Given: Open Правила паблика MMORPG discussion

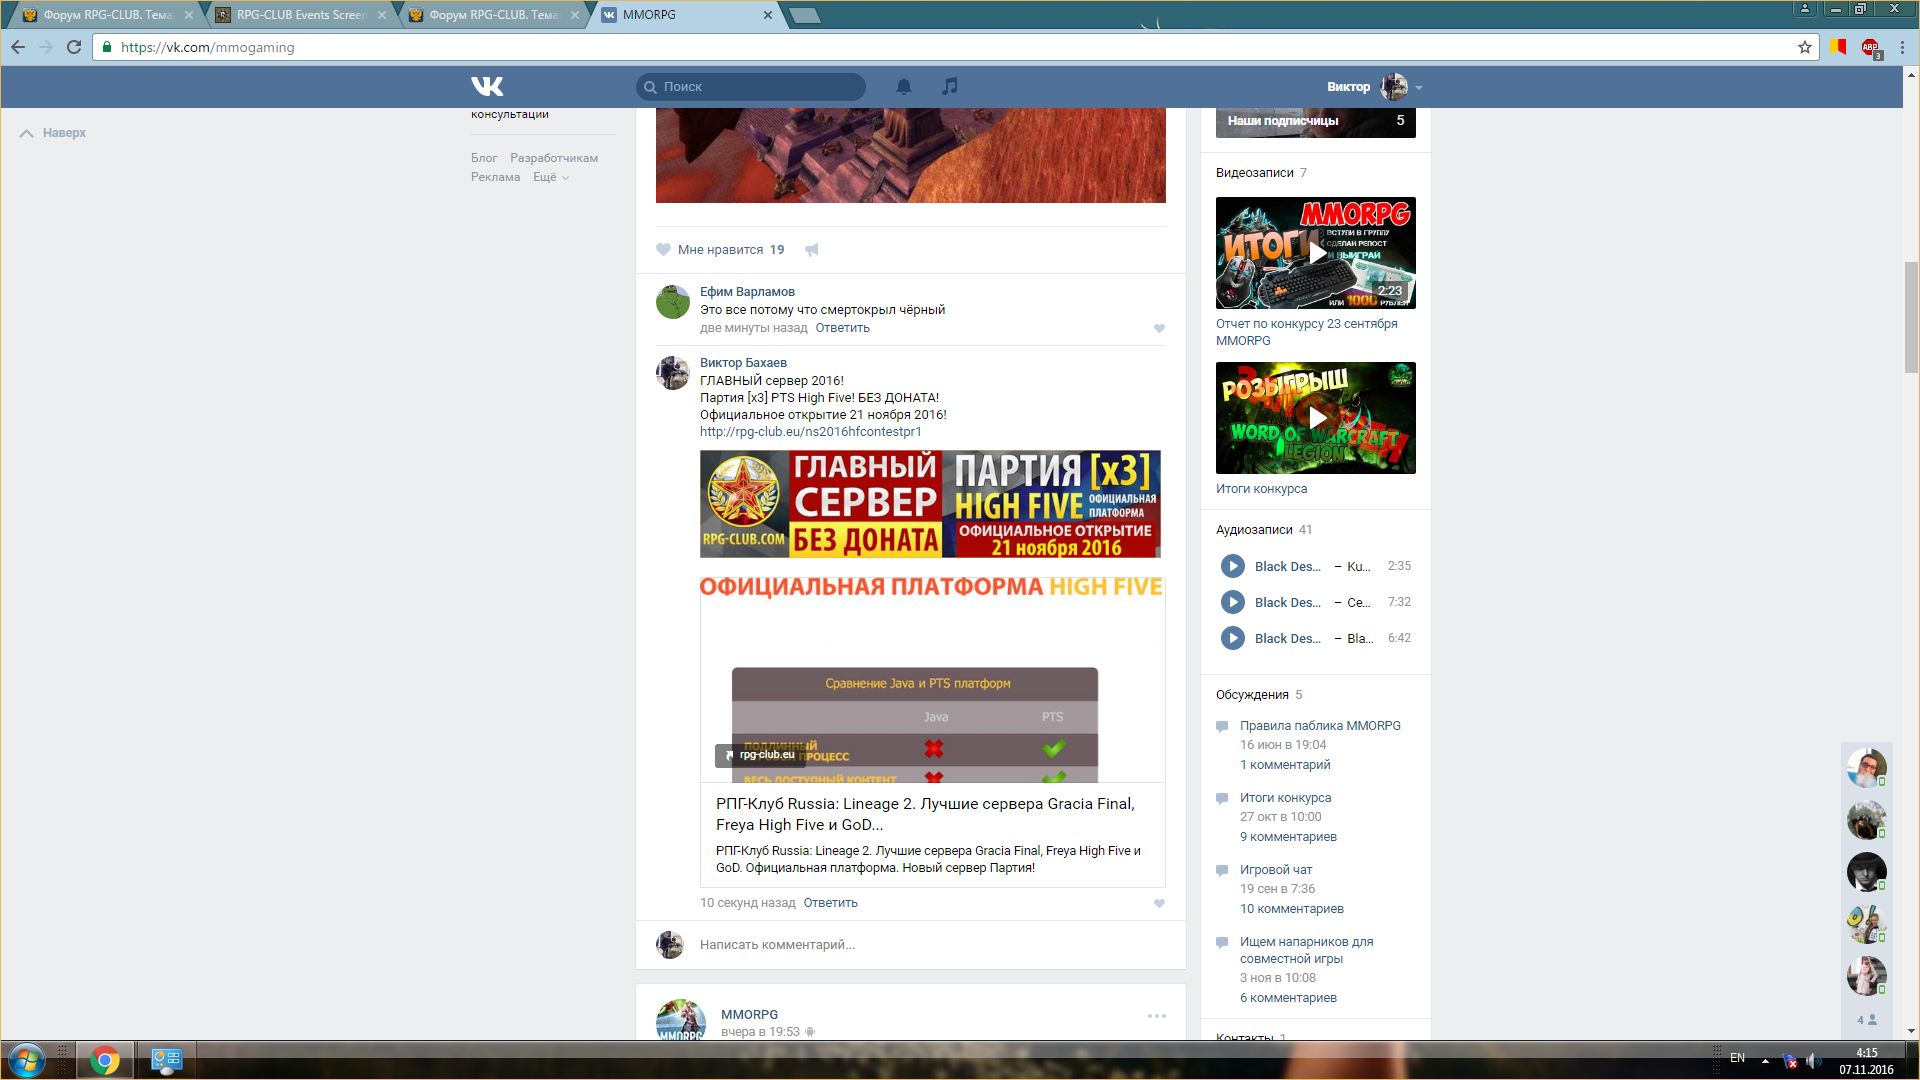Looking at the screenshot, I should click(x=1320, y=726).
